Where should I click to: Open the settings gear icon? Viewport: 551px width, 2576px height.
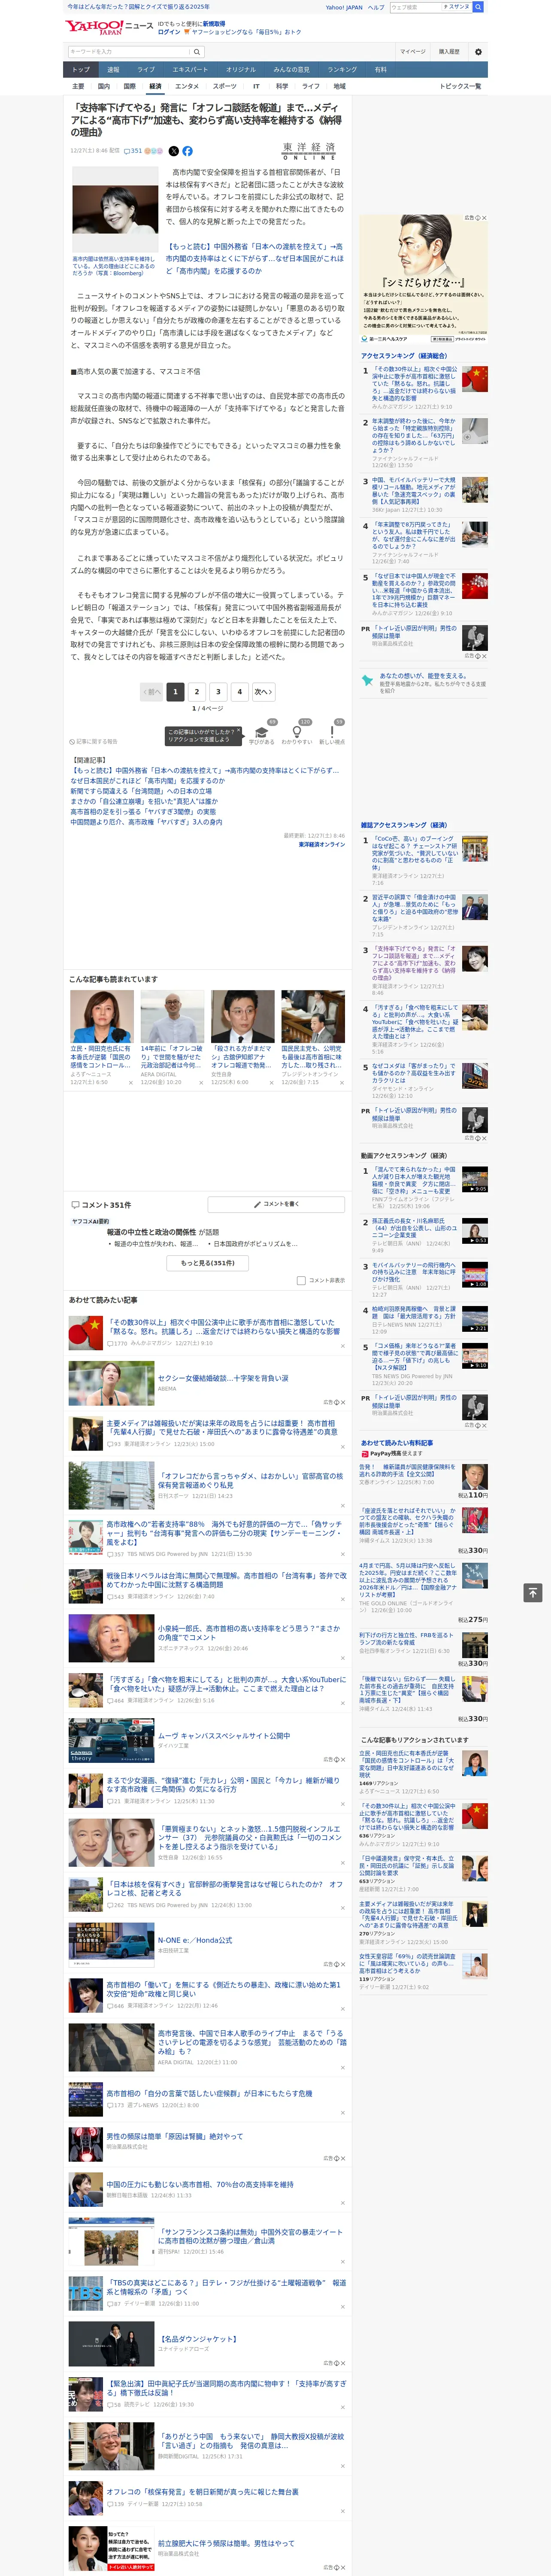478,52
